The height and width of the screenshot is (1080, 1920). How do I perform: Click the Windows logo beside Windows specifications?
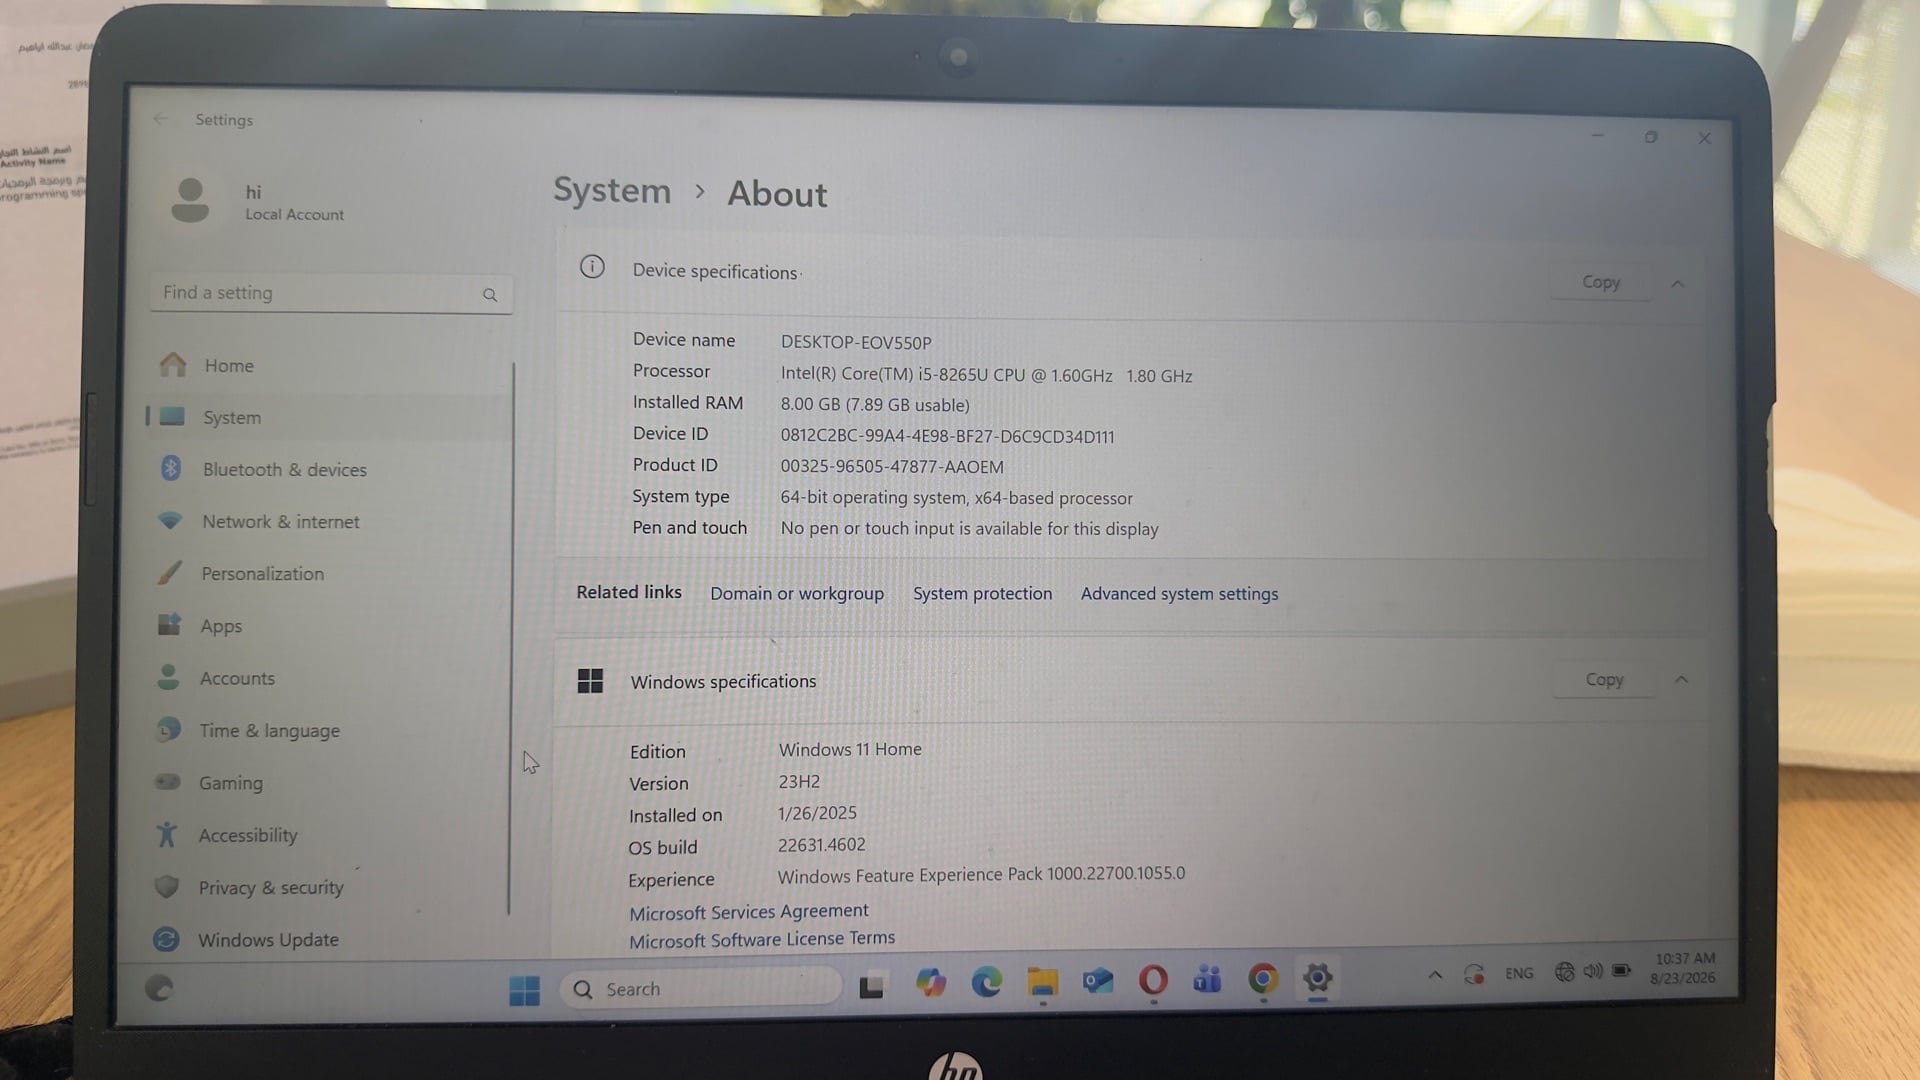tap(590, 681)
